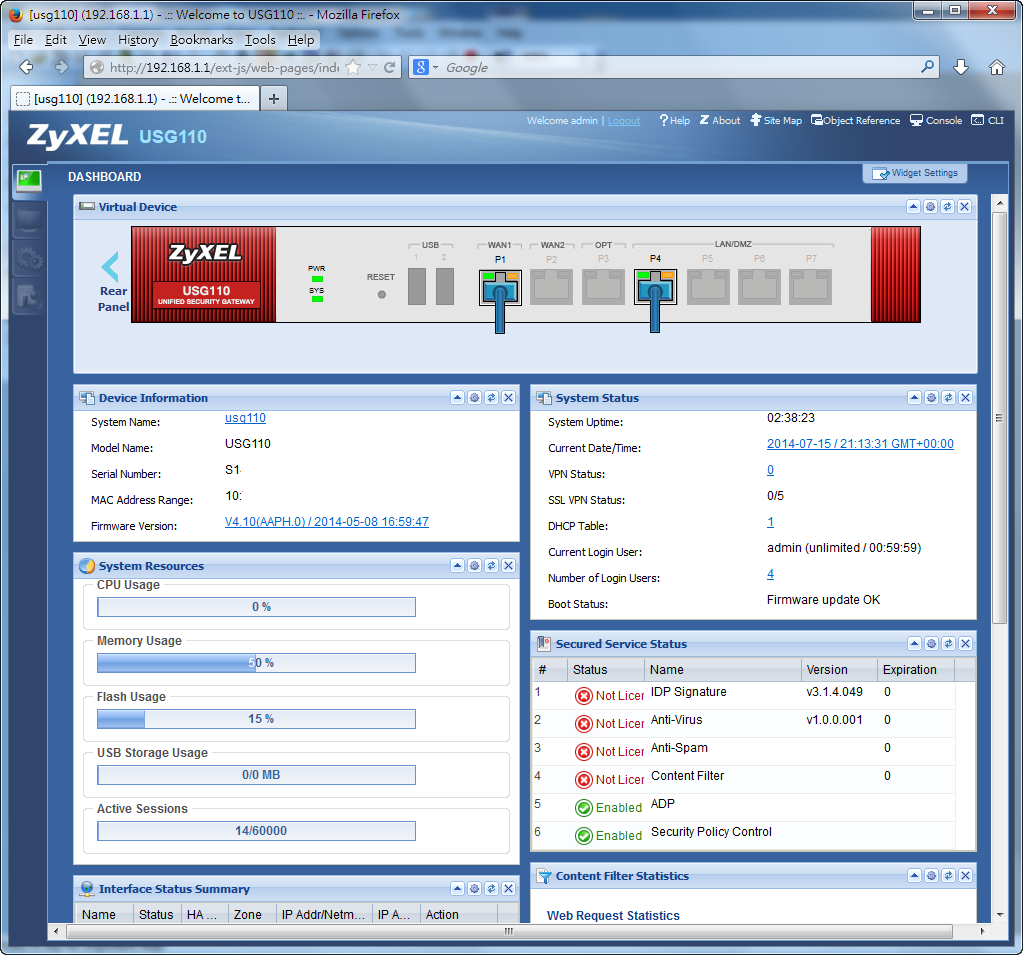Viewport: 1023px width, 955px height.
Task: Click the Logout link
Action: click(x=624, y=121)
